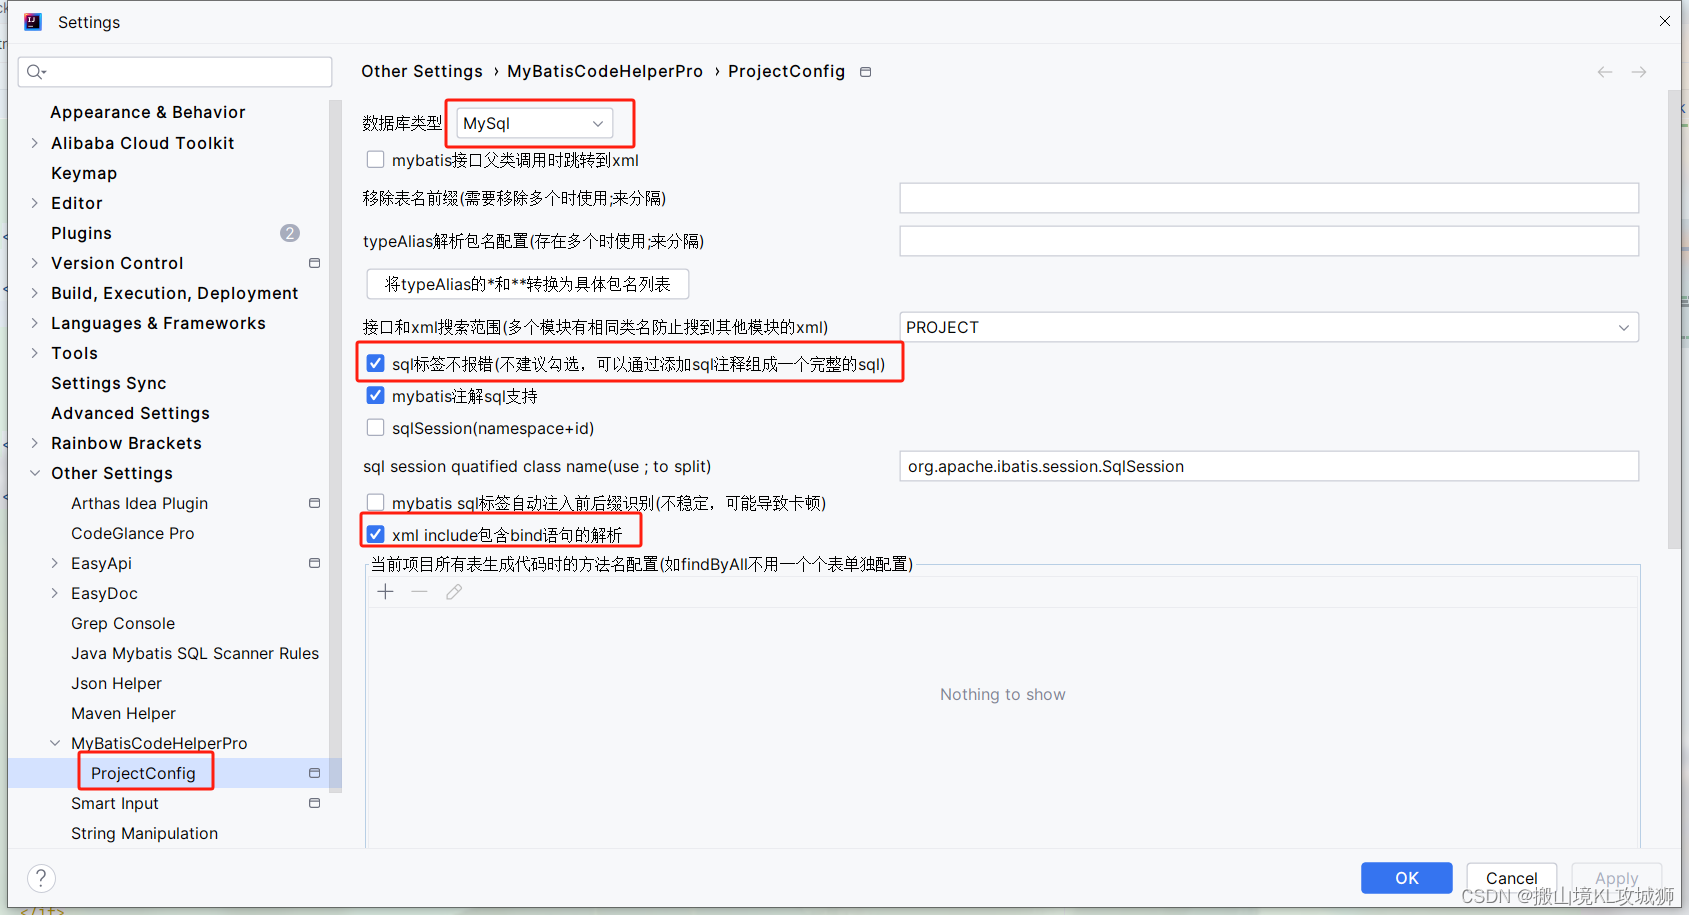Open Json Helper settings
This screenshot has height=915, width=1689.
pos(116,683)
